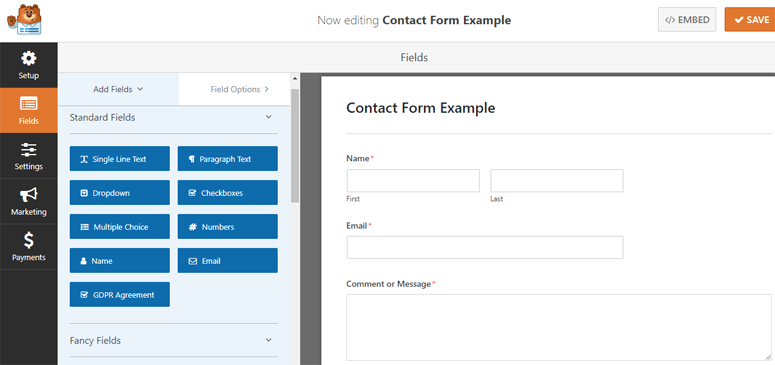The height and width of the screenshot is (365, 775).
Task: Click the Embed button
Action: (687, 20)
